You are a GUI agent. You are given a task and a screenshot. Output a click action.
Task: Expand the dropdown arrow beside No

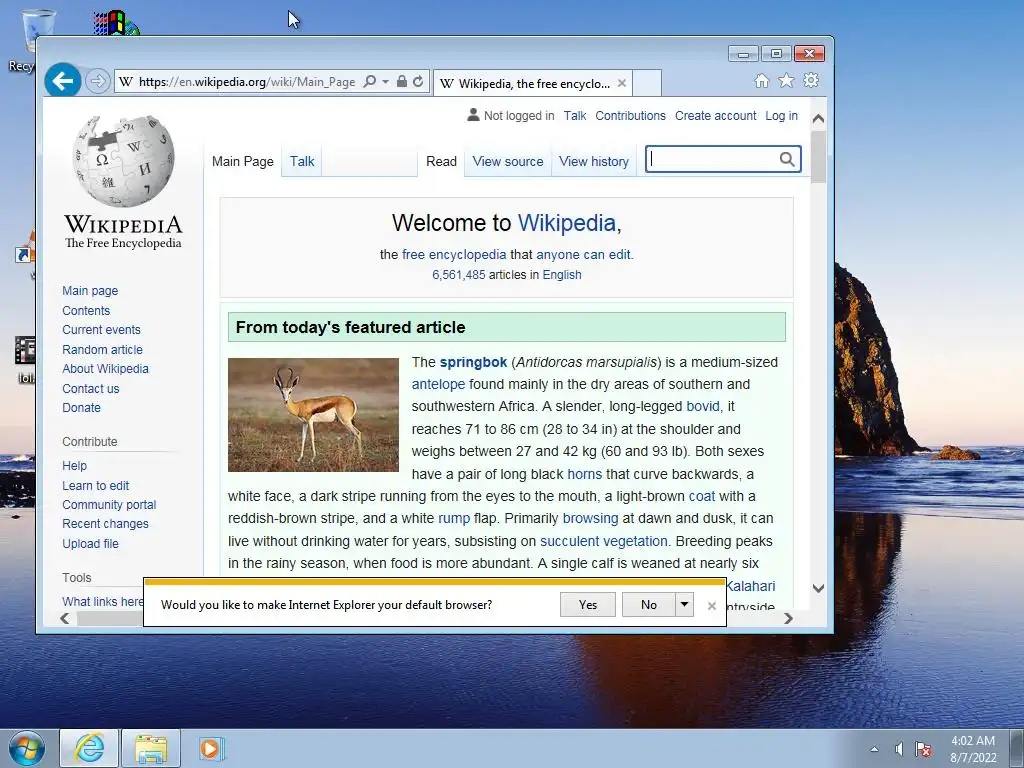pyautogui.click(x=684, y=605)
